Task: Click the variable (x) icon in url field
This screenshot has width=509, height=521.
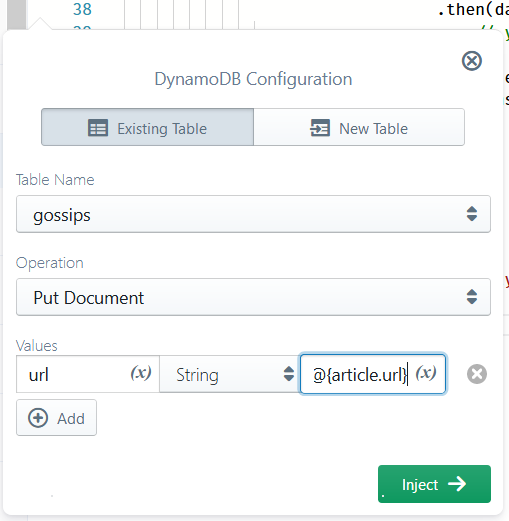Action: click(141, 373)
